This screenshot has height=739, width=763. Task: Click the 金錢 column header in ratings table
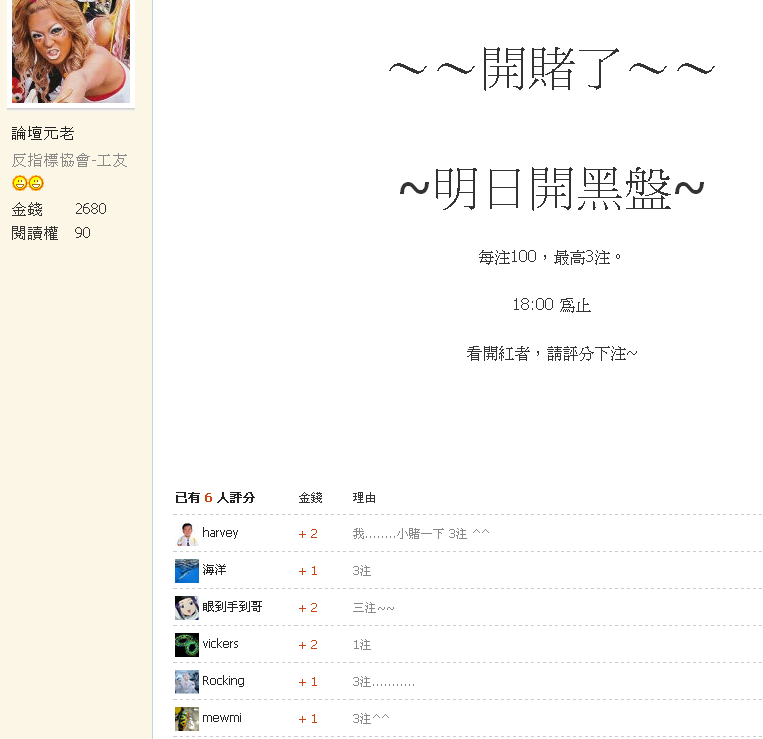point(310,498)
